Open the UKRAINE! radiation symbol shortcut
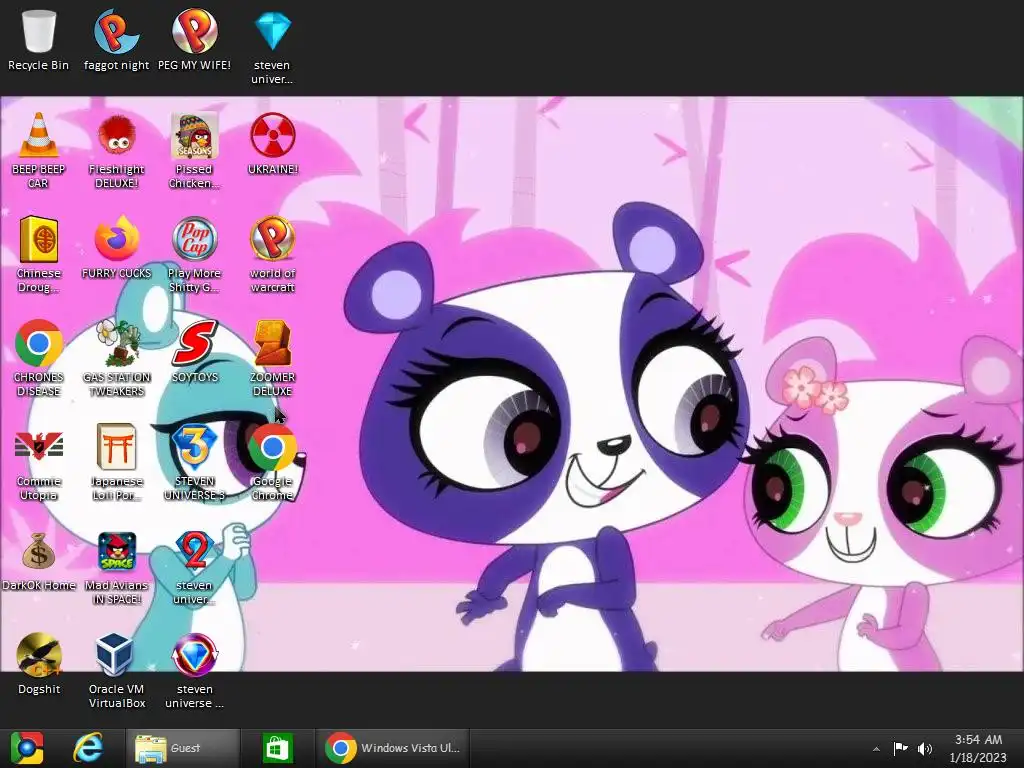This screenshot has width=1024, height=768. pyautogui.click(x=272, y=144)
